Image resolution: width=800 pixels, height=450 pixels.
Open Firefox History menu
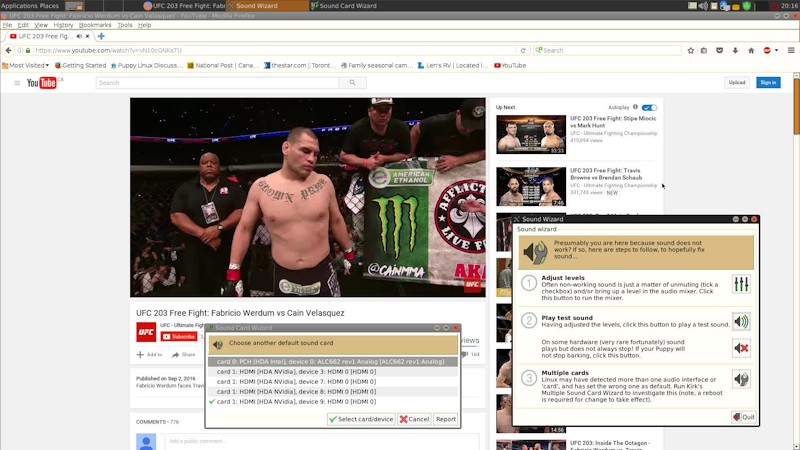point(63,25)
